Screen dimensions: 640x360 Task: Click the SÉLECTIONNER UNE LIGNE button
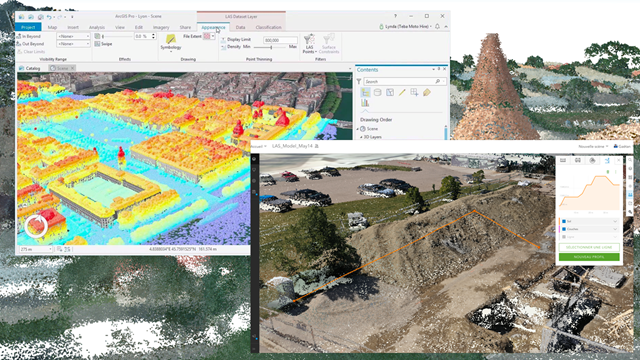pyautogui.click(x=589, y=247)
